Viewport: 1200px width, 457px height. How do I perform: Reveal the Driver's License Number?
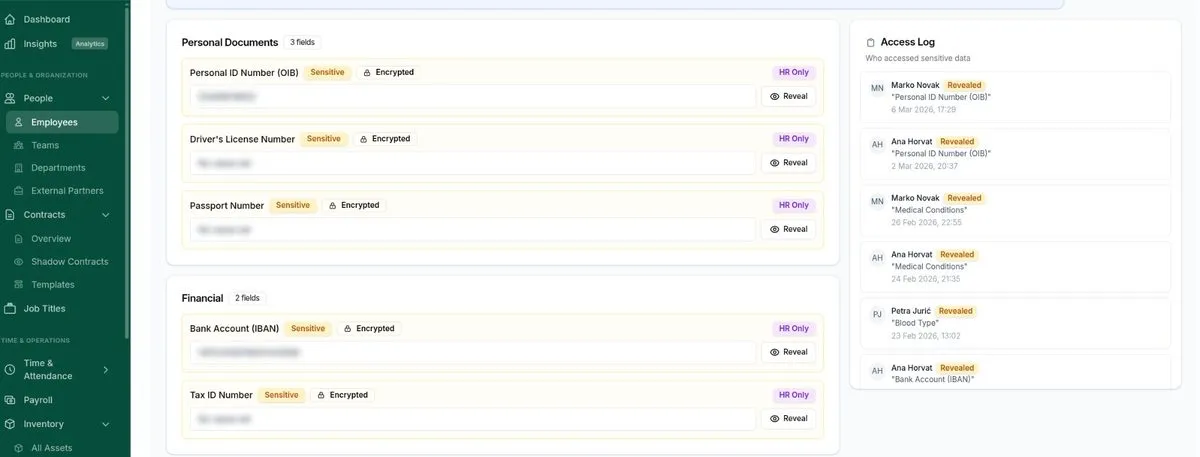coord(788,162)
